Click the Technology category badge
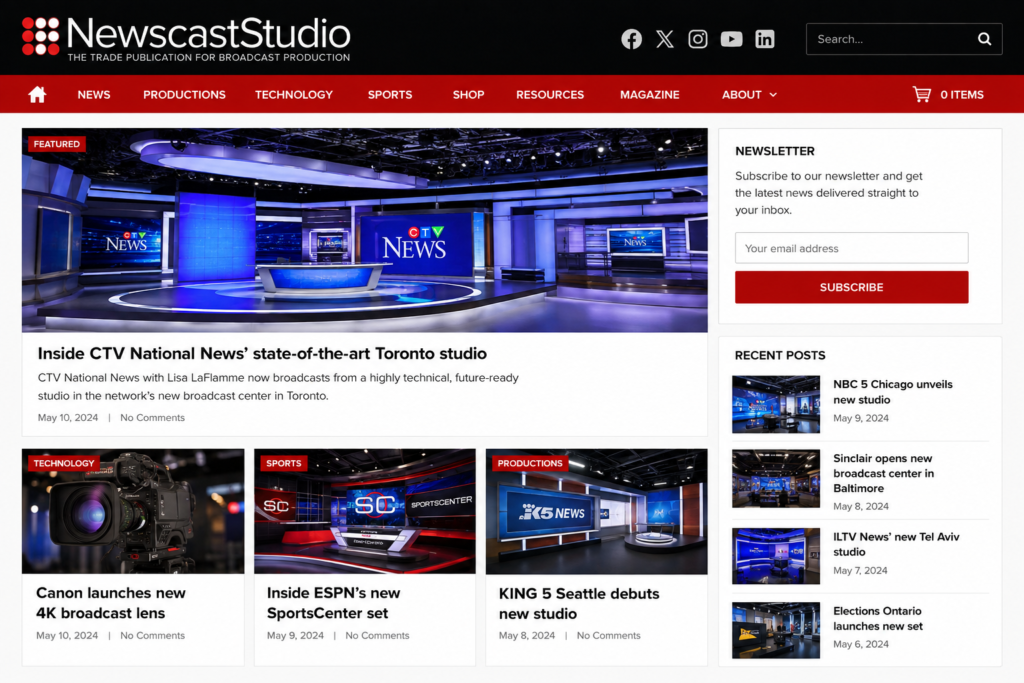Screen dimensions: 1024x683 64,463
